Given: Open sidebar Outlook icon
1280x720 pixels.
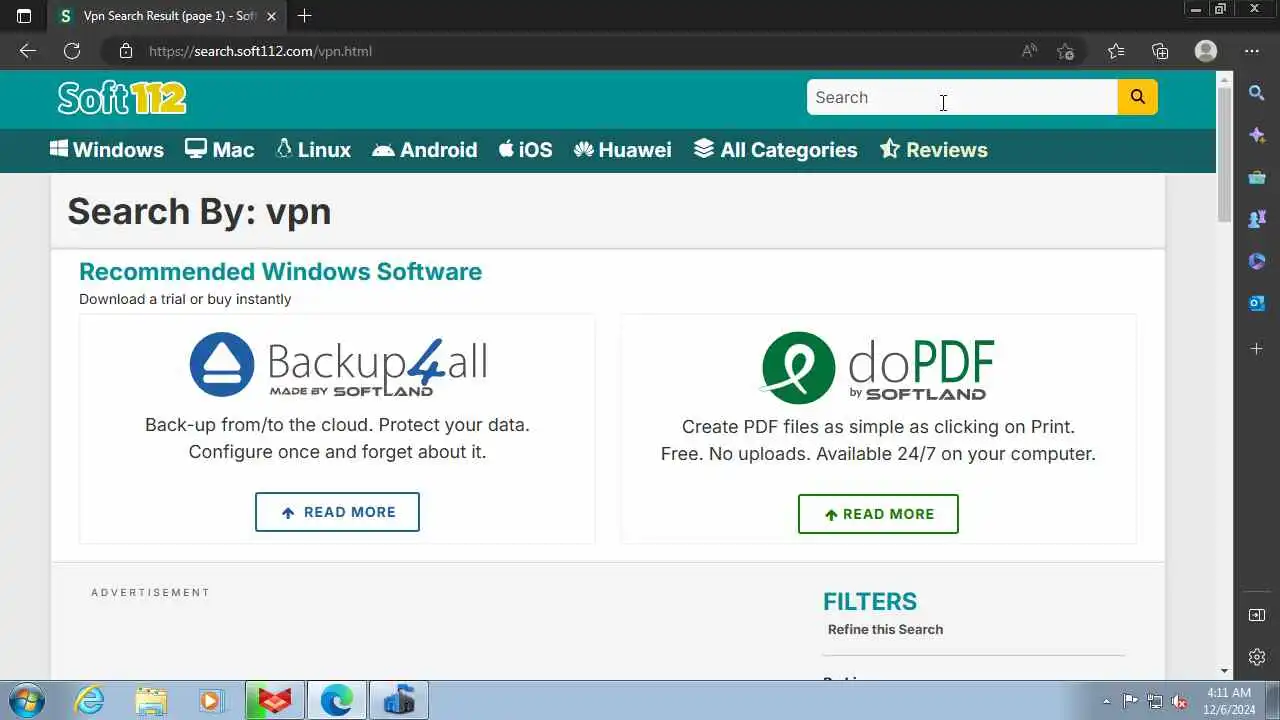Looking at the screenshot, I should [x=1257, y=303].
